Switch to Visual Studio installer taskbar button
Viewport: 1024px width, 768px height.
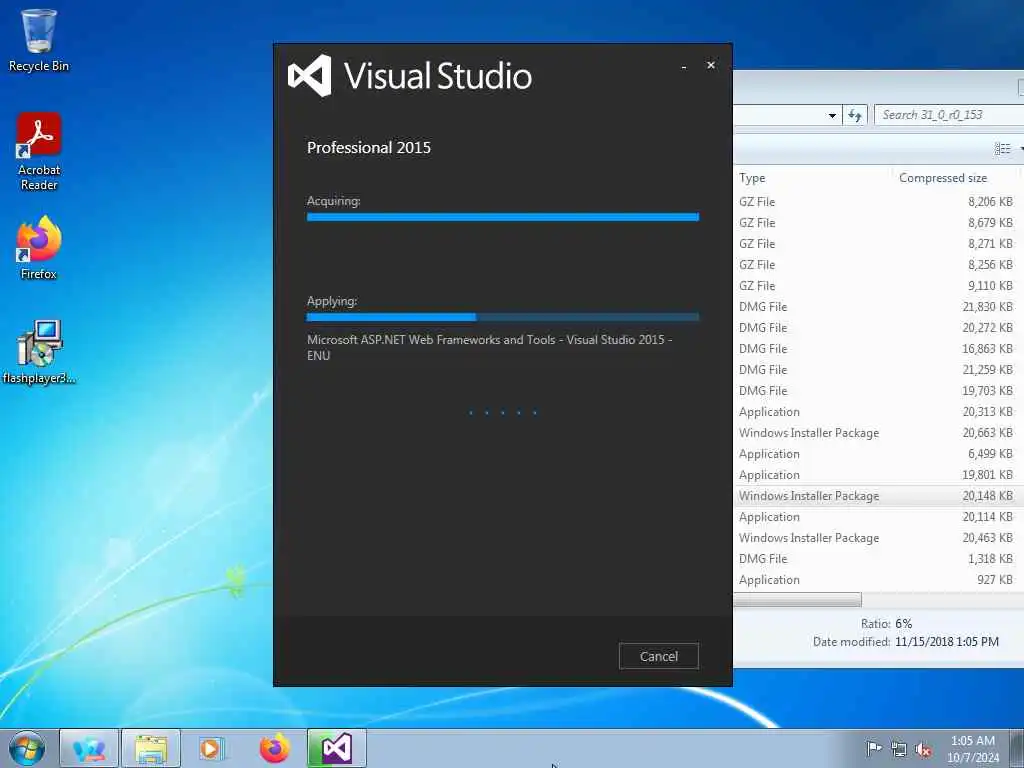coord(337,748)
